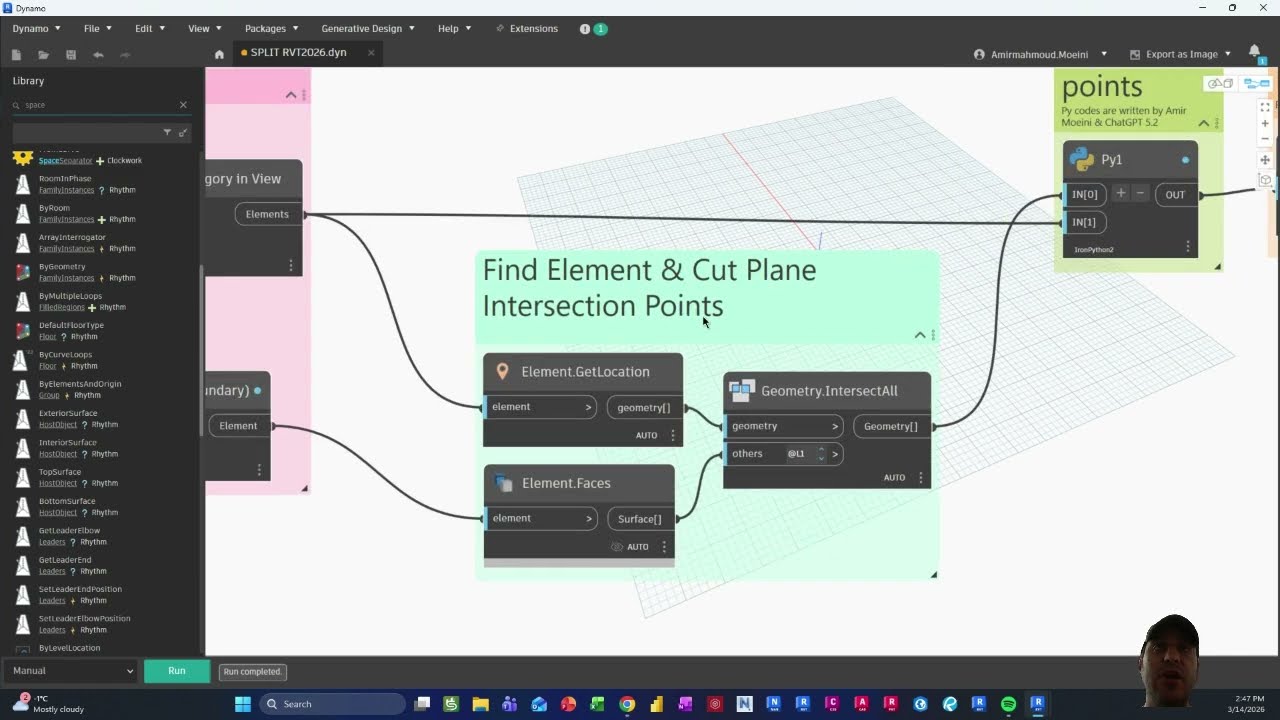Click the Python icon on Py1 node
Screen dimensions: 1280x720
[1081, 160]
